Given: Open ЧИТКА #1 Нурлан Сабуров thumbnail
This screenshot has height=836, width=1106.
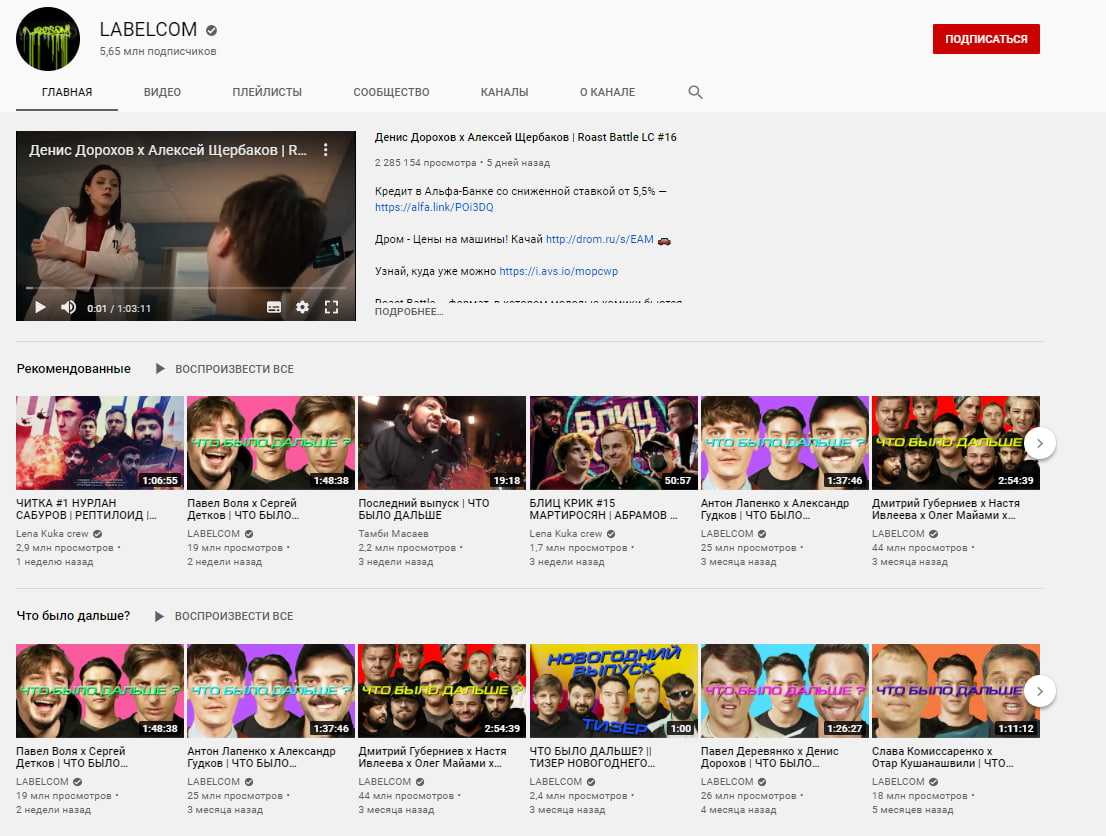Looking at the screenshot, I should coord(100,443).
